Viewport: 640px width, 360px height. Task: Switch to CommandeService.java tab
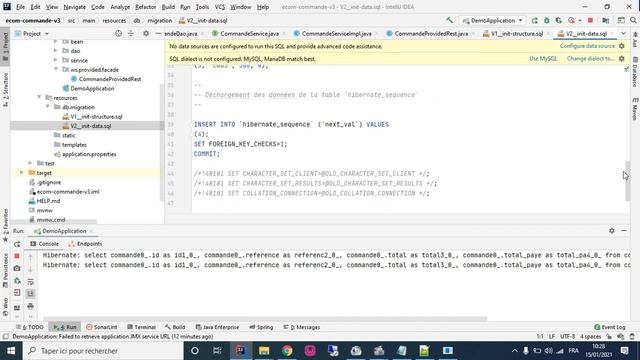(249, 33)
